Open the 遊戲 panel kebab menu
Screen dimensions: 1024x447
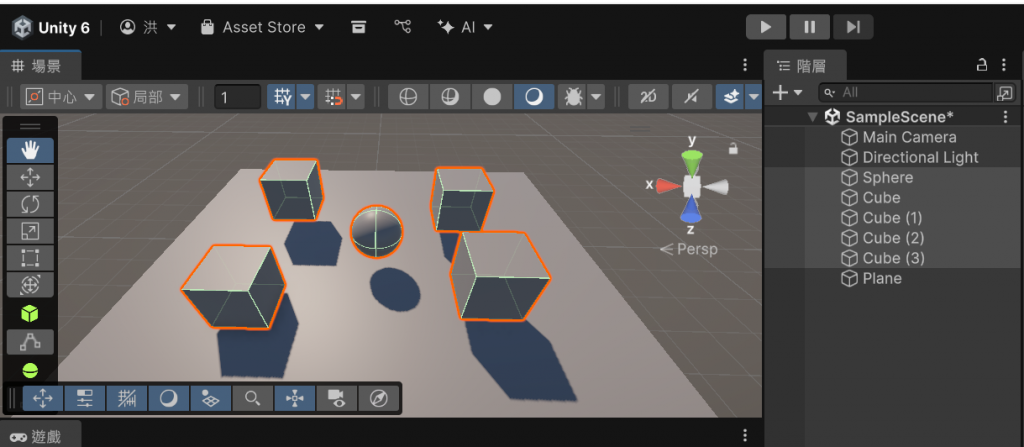click(745, 435)
